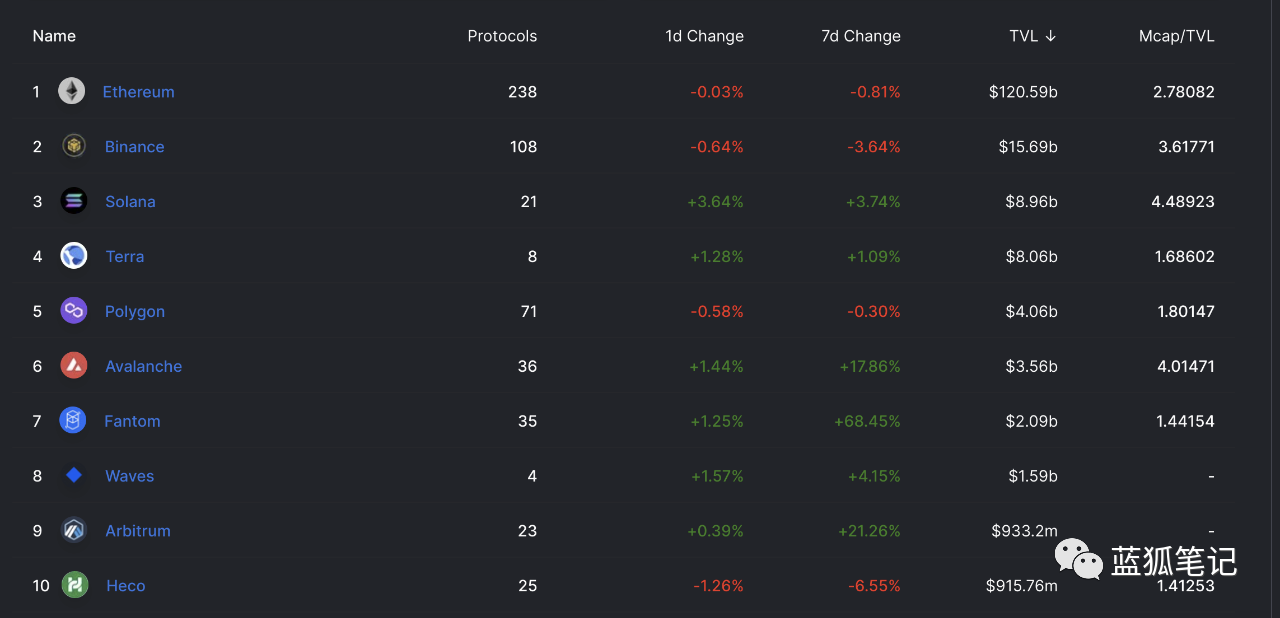
Task: Open the Avalanche chain link
Action: pyautogui.click(x=144, y=366)
